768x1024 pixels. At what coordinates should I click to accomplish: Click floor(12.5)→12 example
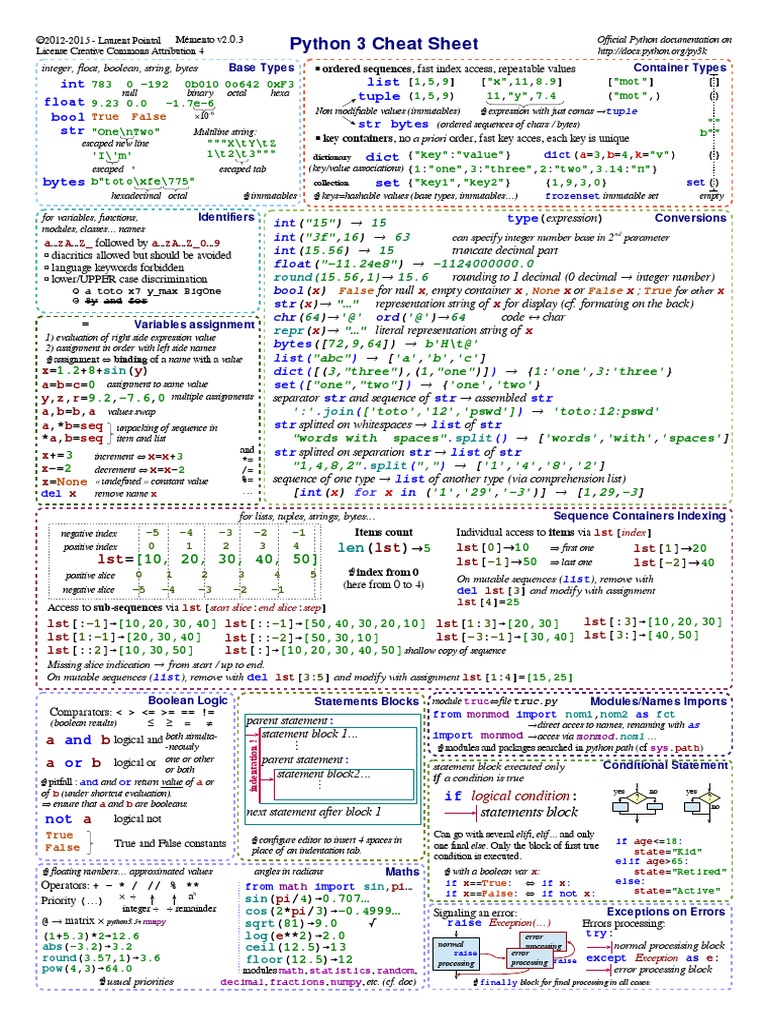pos(299,959)
